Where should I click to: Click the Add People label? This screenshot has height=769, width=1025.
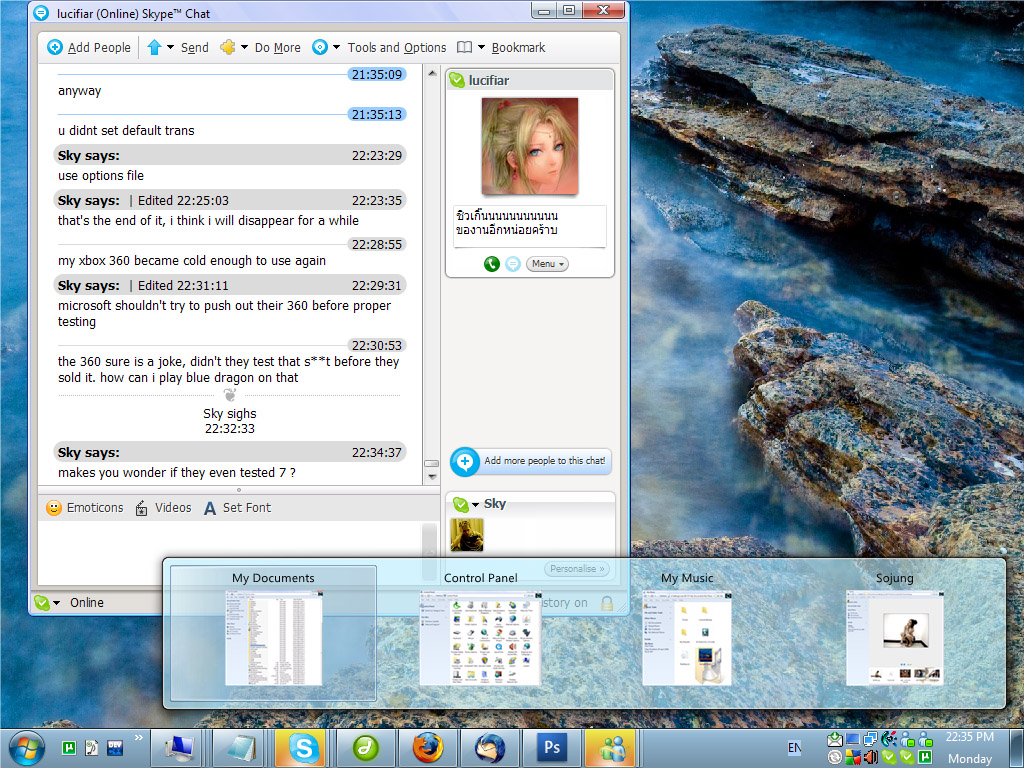[99, 48]
